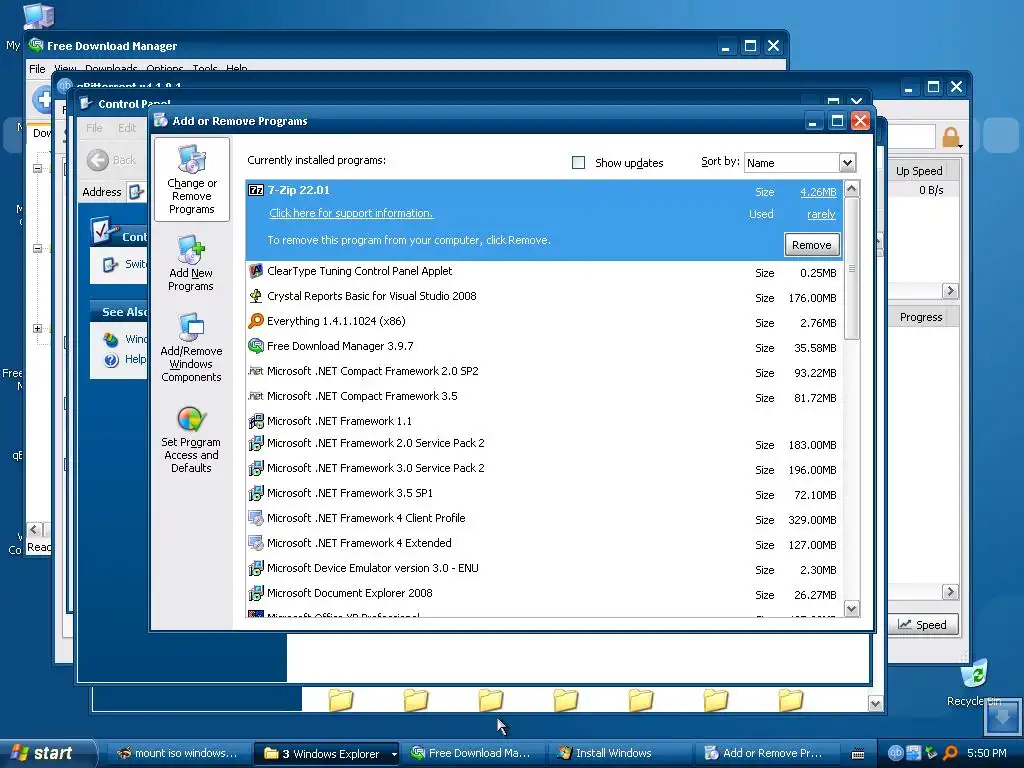Click the programs list scrollbar down arrow

click(852, 609)
